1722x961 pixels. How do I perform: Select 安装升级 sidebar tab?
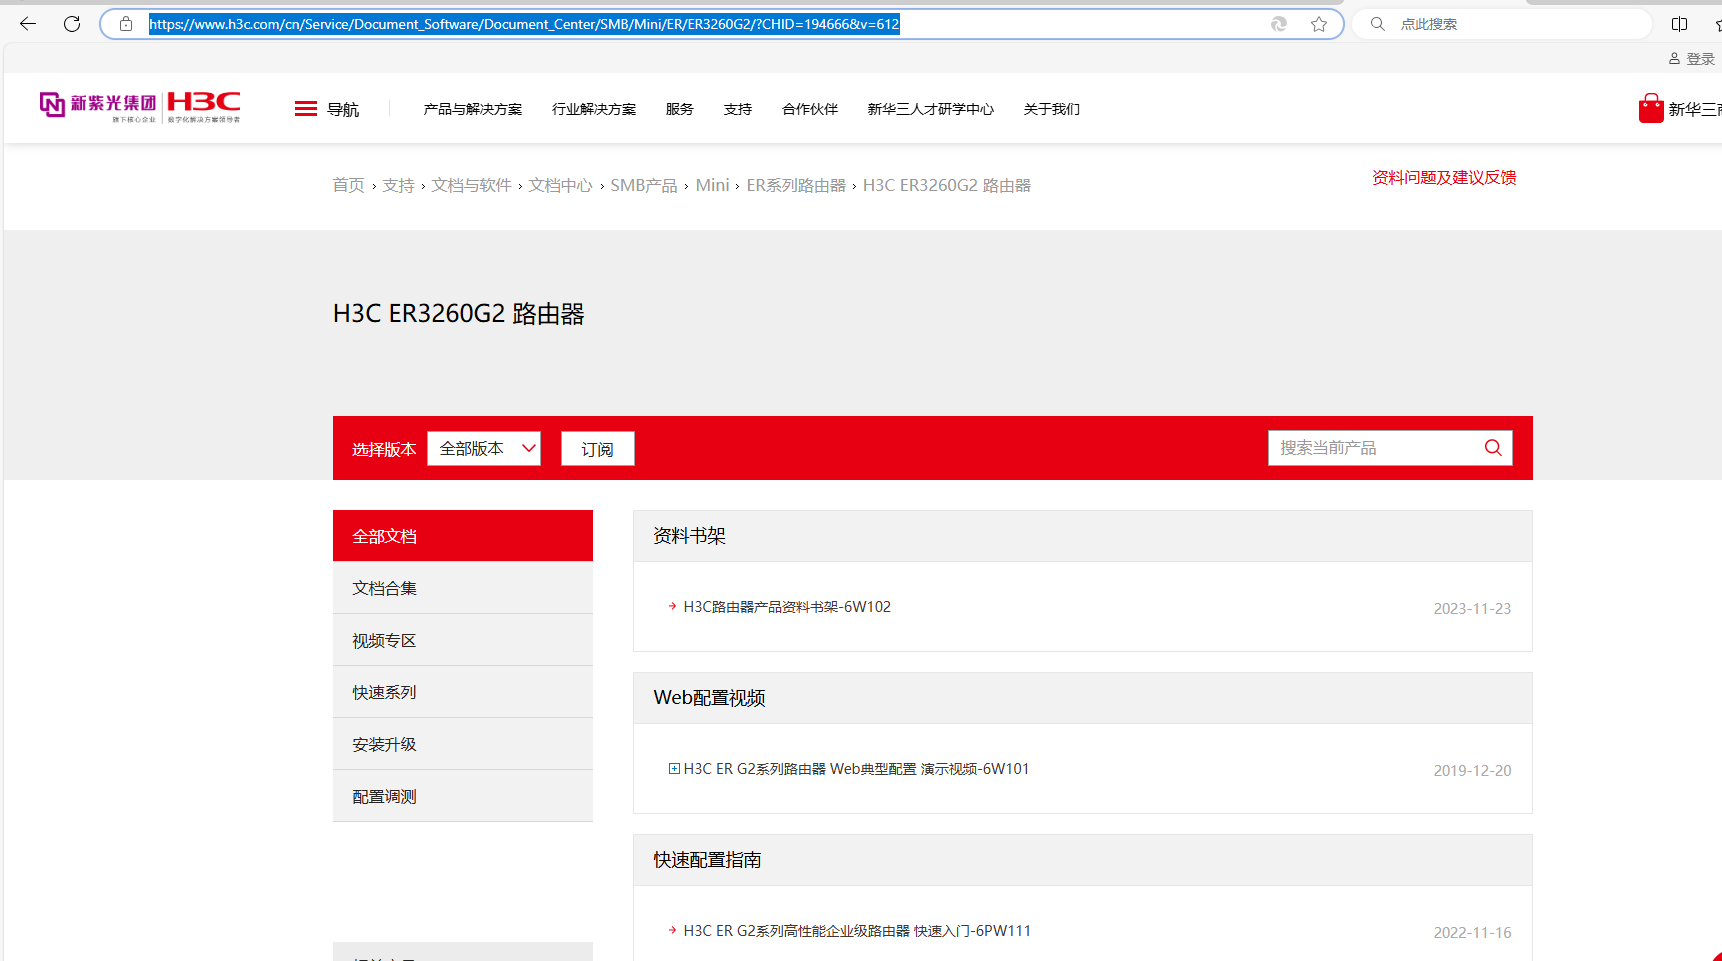coord(463,744)
